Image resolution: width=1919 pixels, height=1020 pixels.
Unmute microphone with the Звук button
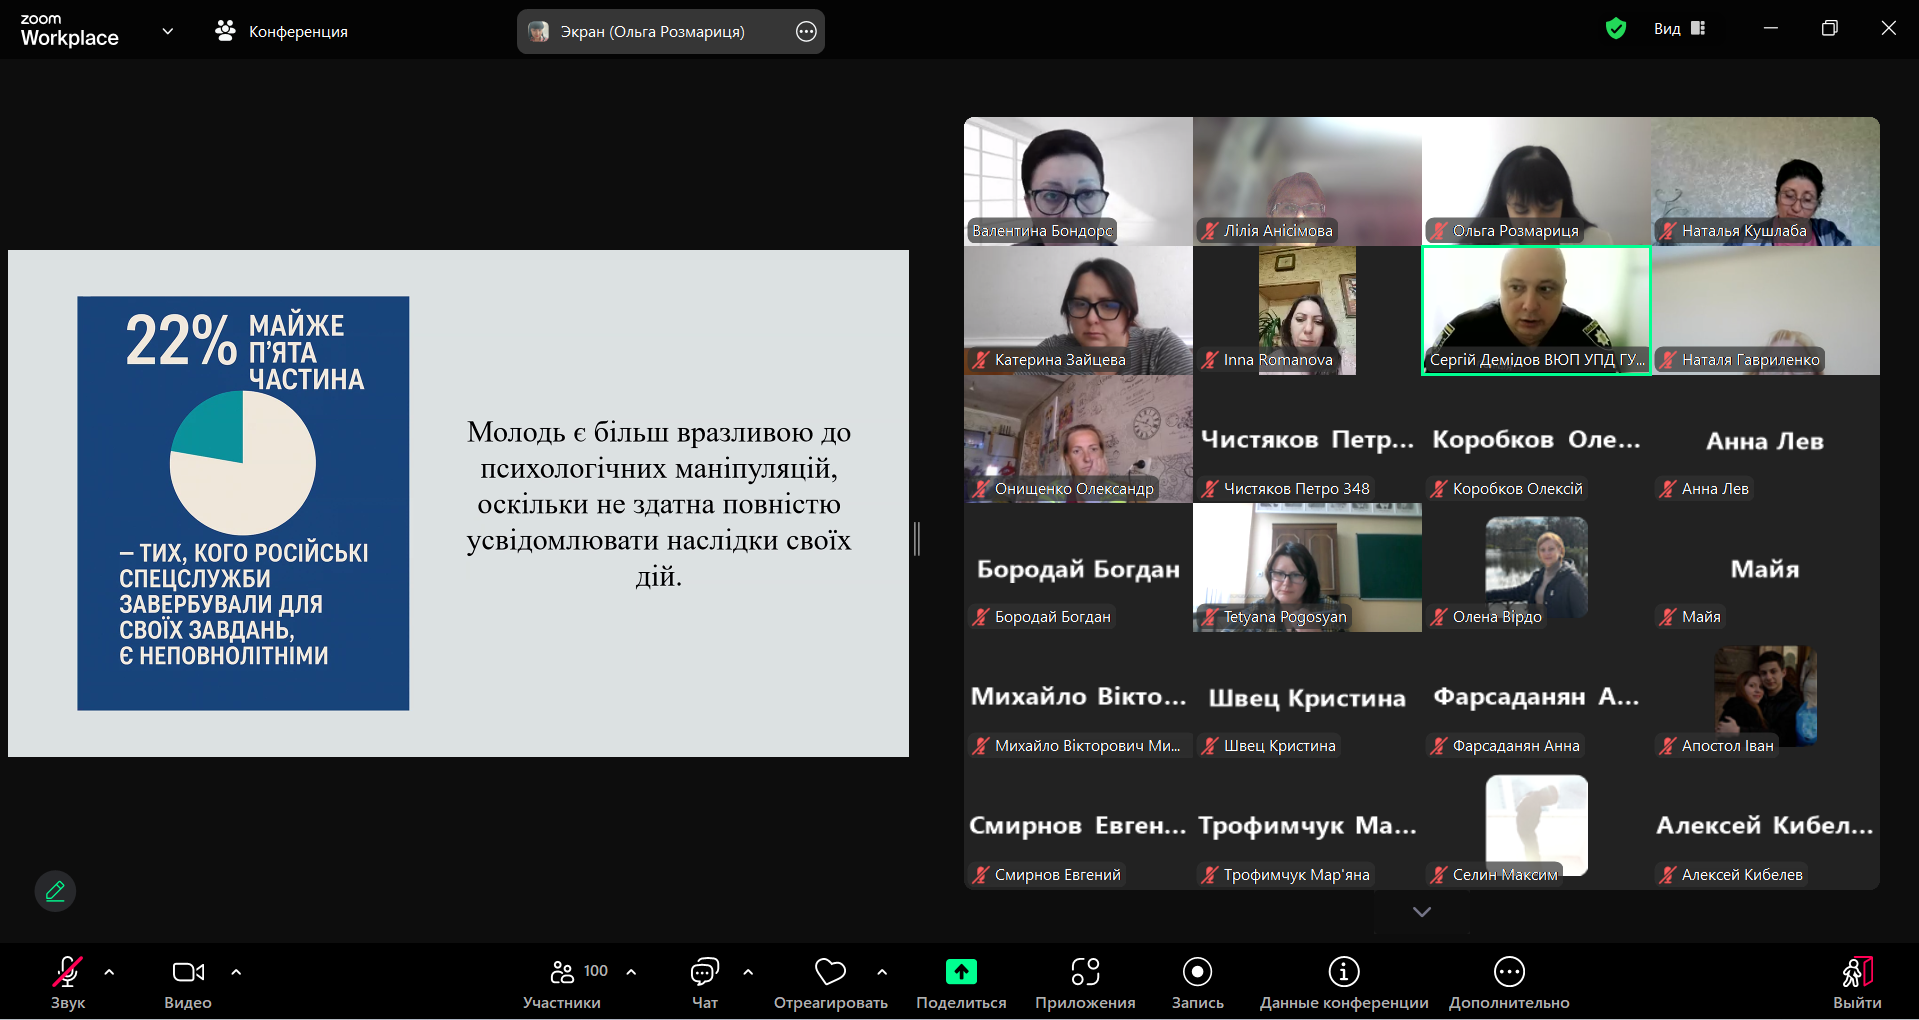coord(68,982)
